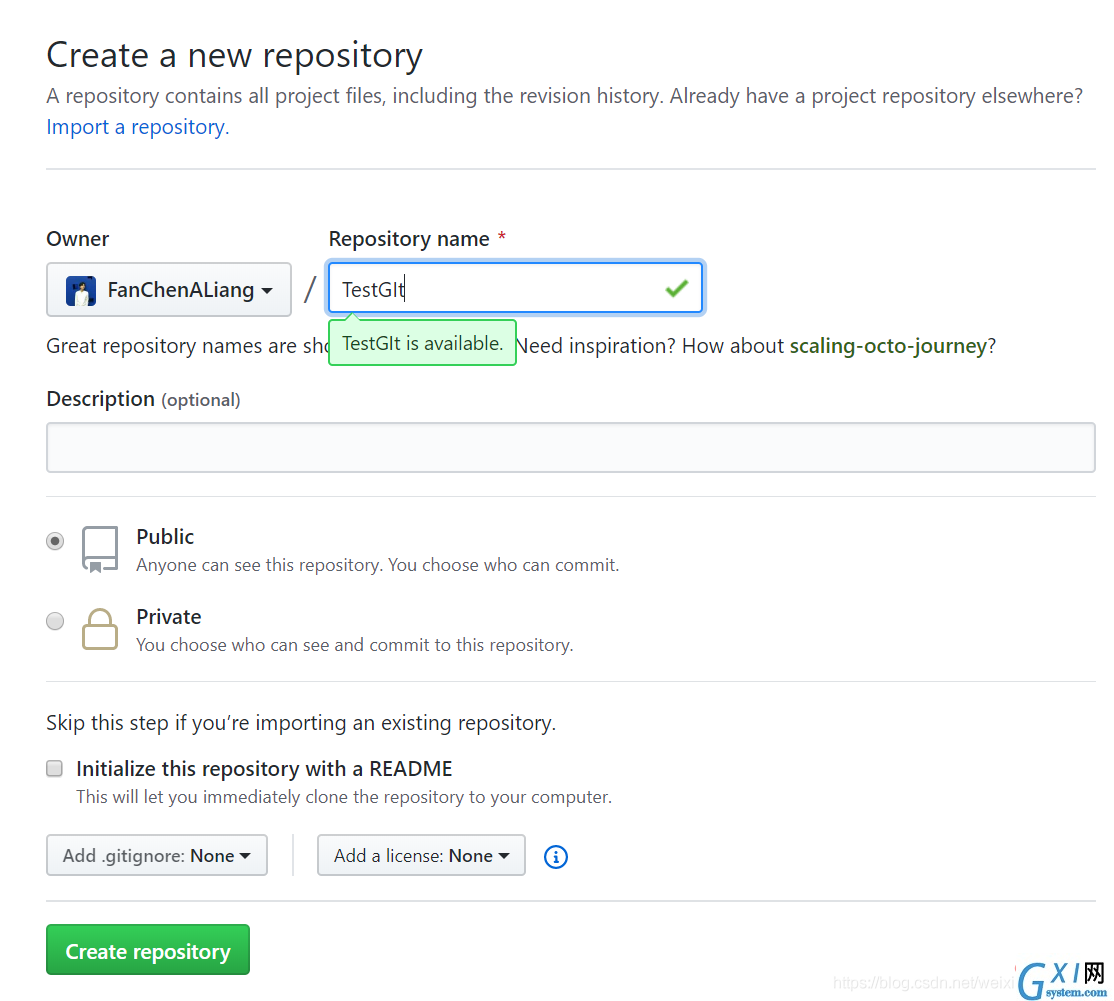Click the 'Initialize this repository with a README' label
Viewport: 1114px width, 1001px height.
(x=264, y=769)
